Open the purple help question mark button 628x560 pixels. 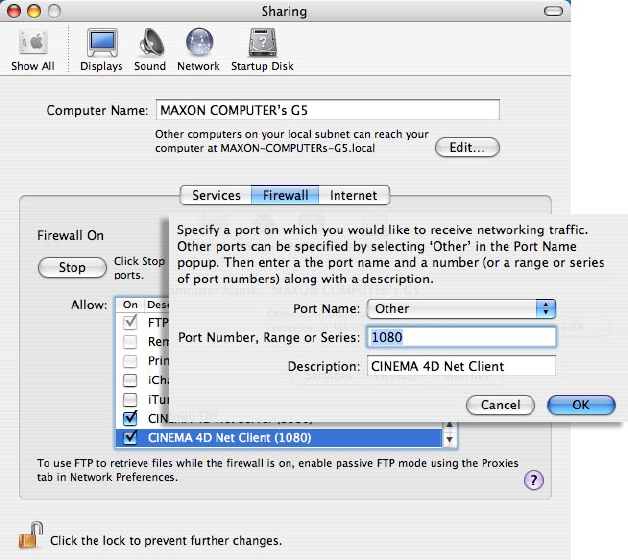[533, 479]
